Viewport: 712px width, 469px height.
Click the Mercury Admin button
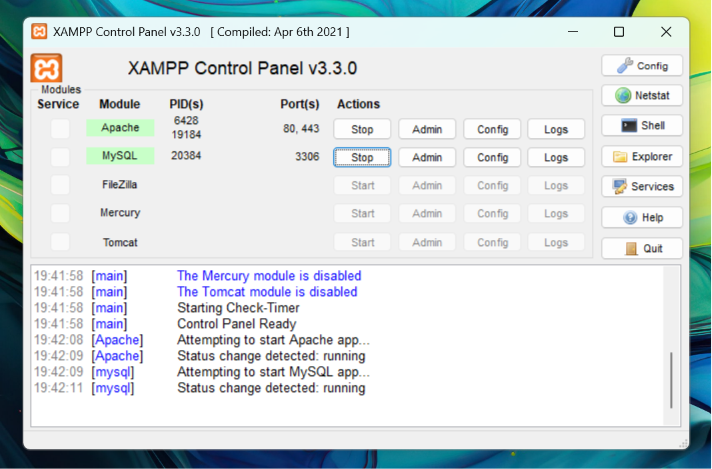click(x=427, y=214)
